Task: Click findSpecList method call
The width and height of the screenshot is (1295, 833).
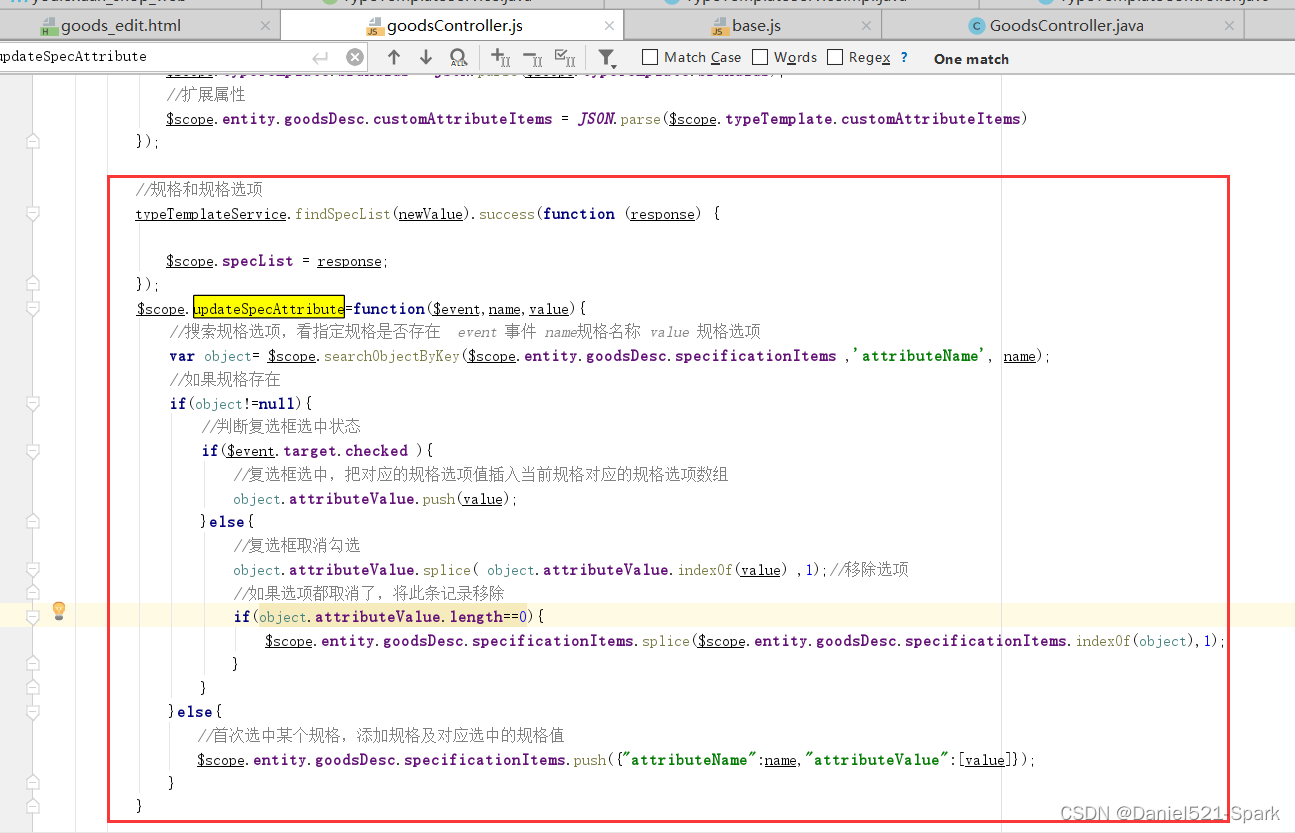Action: tap(343, 214)
